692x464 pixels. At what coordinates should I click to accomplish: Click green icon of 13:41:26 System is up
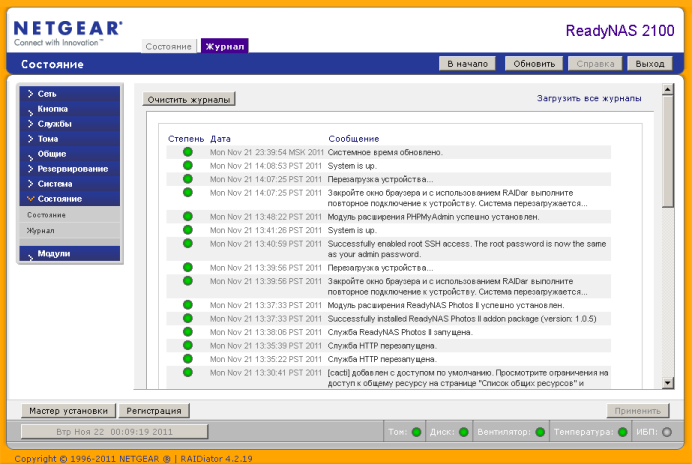(188, 230)
